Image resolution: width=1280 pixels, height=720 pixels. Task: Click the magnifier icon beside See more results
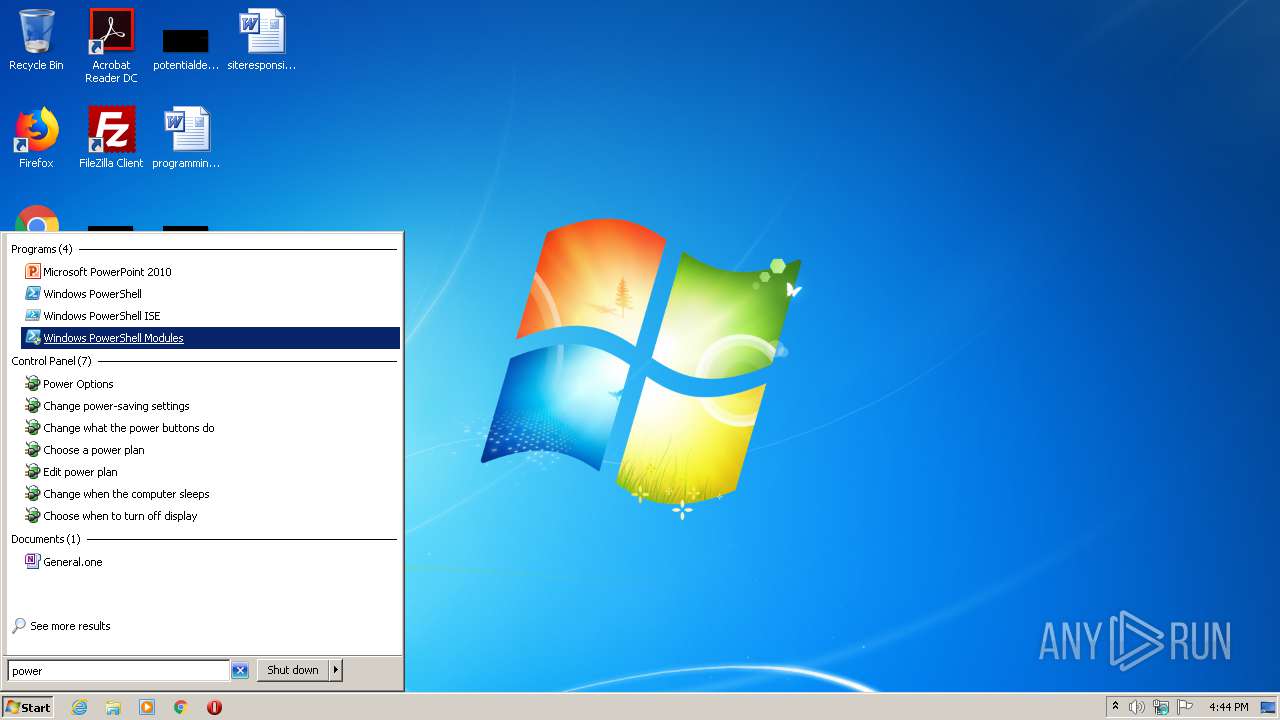(x=19, y=626)
